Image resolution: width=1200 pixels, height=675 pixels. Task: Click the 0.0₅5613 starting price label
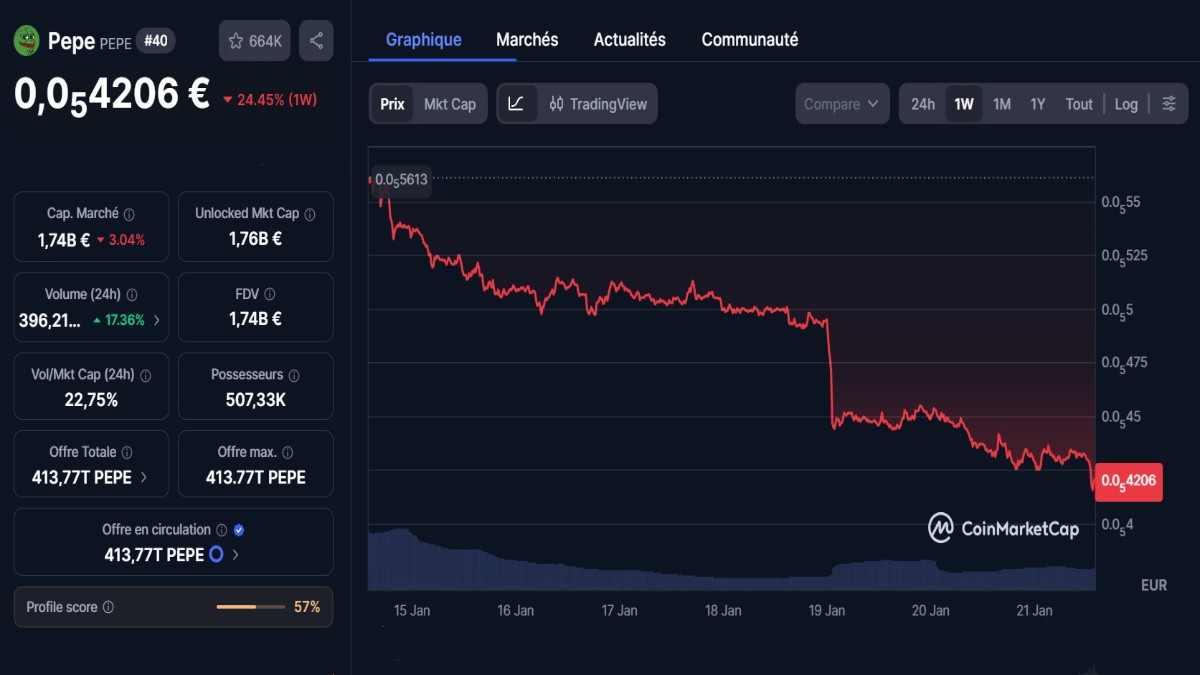[401, 180]
